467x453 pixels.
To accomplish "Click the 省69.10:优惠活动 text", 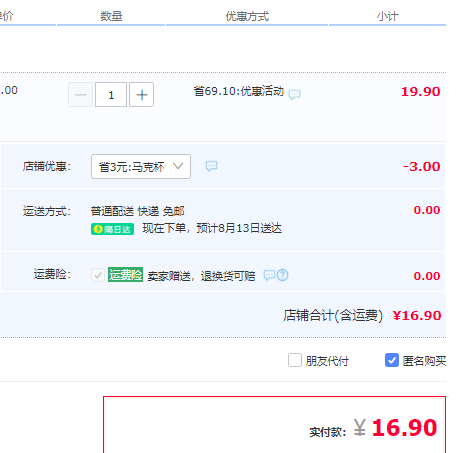I will click(x=239, y=91).
